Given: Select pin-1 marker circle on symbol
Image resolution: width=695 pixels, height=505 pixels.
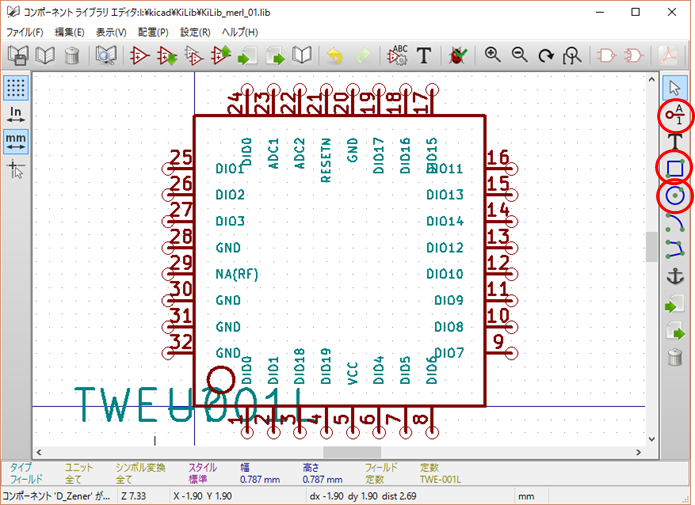Looking at the screenshot, I should pos(221,380).
